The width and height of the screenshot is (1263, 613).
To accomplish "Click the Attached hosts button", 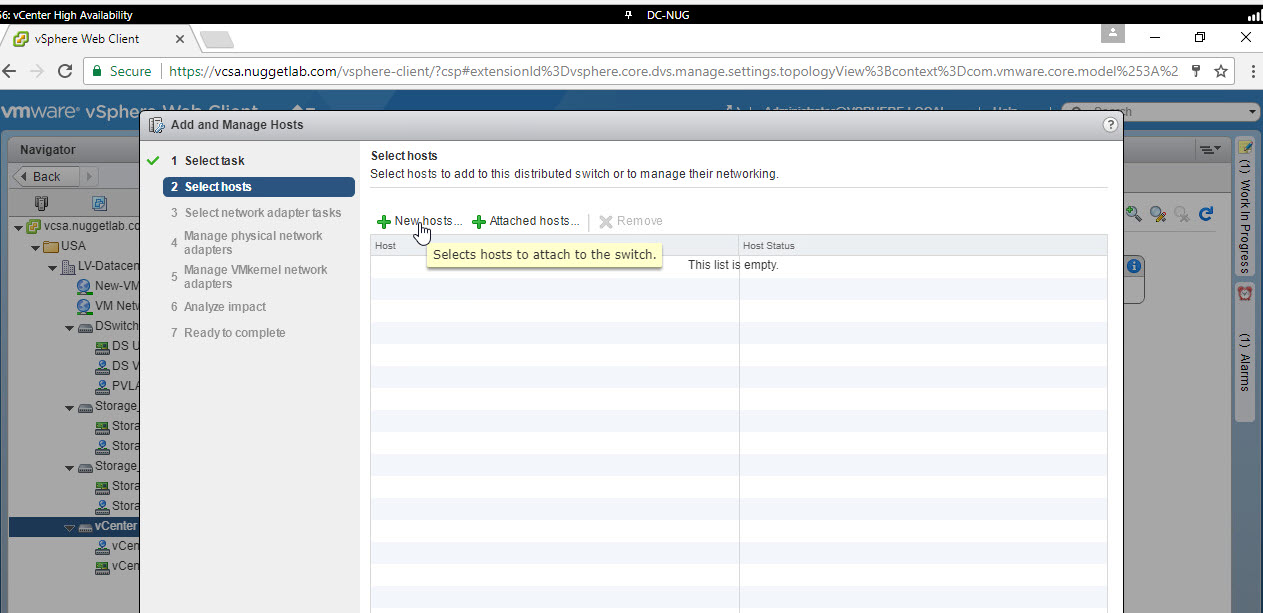I will coord(525,221).
